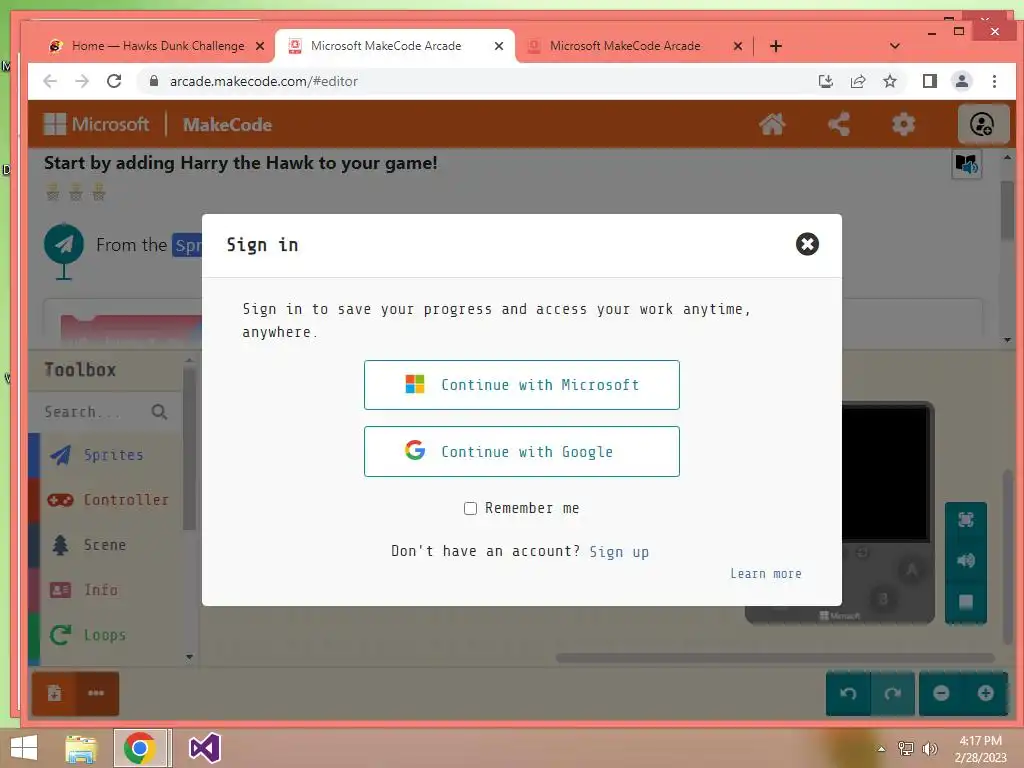1024x768 pixels.
Task: Click the Sprites highlighted word in tutorial
Action: pos(187,246)
